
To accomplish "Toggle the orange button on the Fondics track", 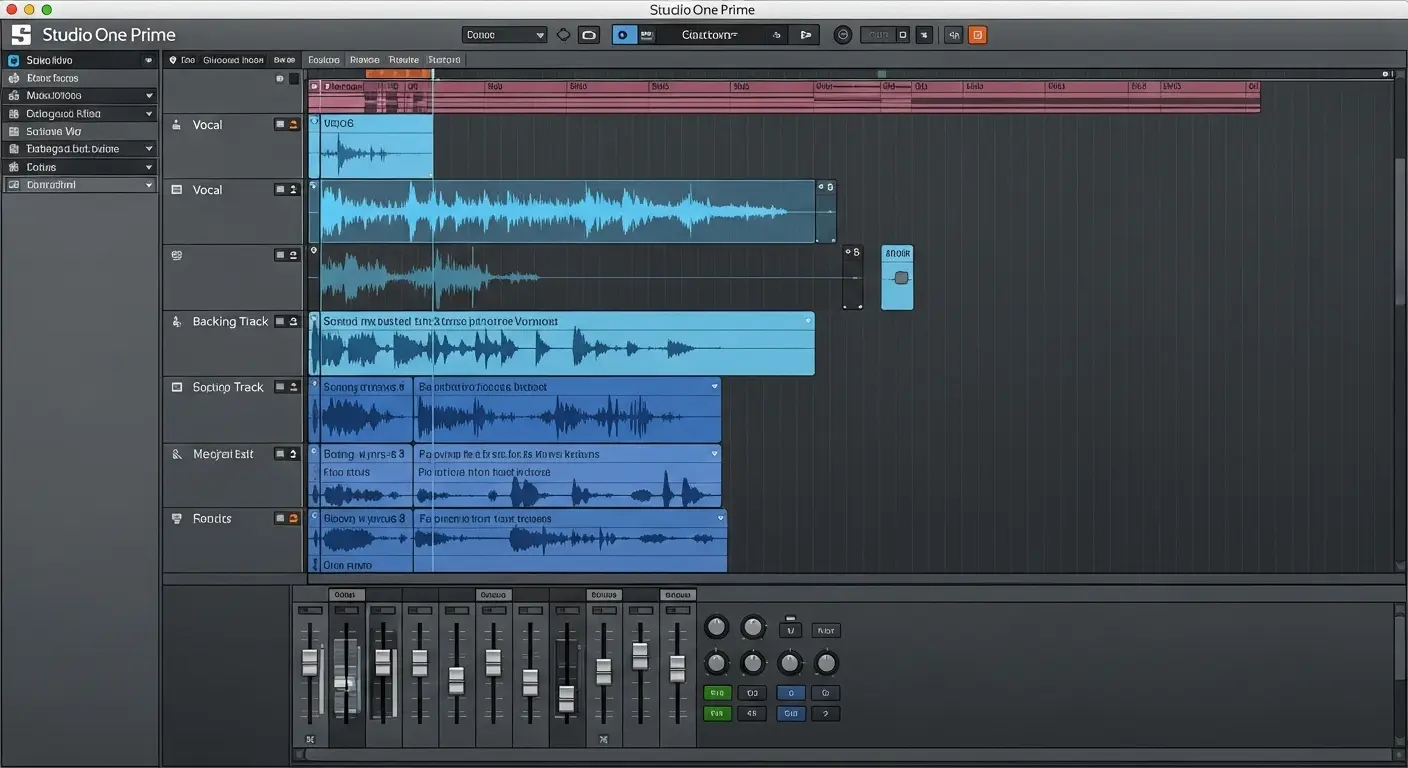I will (294, 519).
